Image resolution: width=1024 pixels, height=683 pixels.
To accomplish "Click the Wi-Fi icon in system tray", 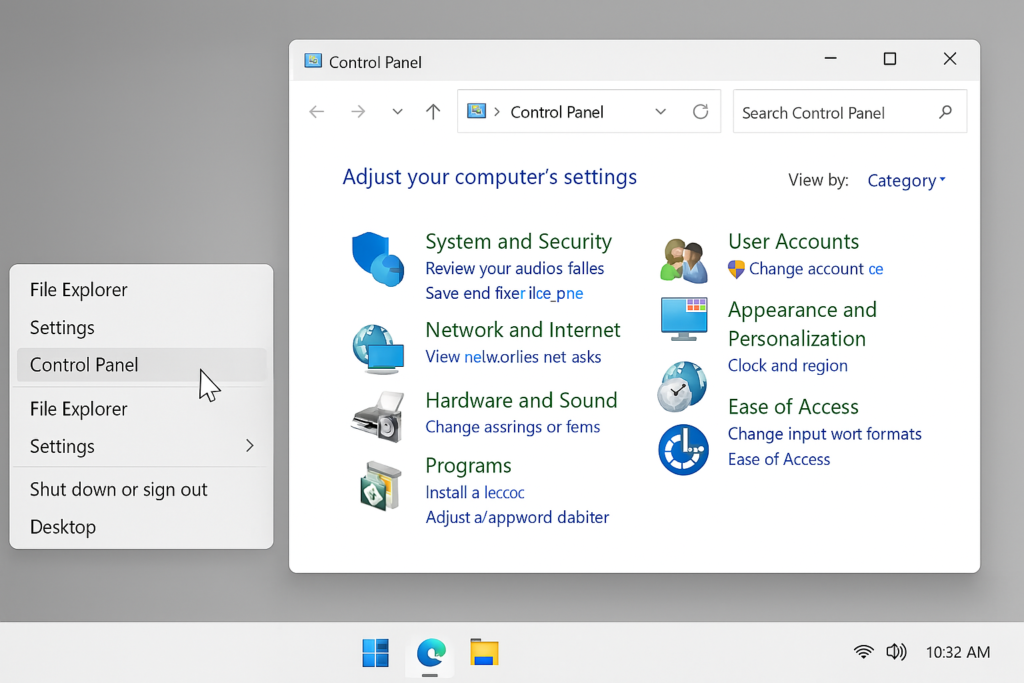I will (863, 652).
